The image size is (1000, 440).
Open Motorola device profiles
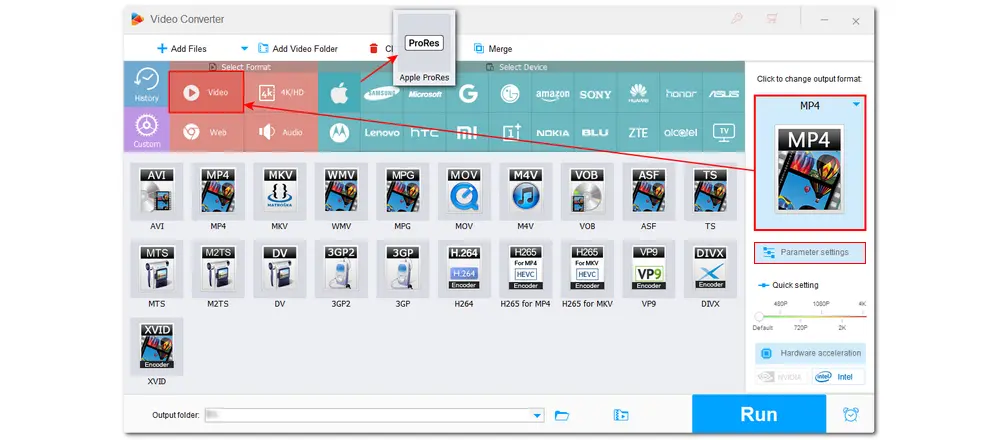click(x=339, y=133)
